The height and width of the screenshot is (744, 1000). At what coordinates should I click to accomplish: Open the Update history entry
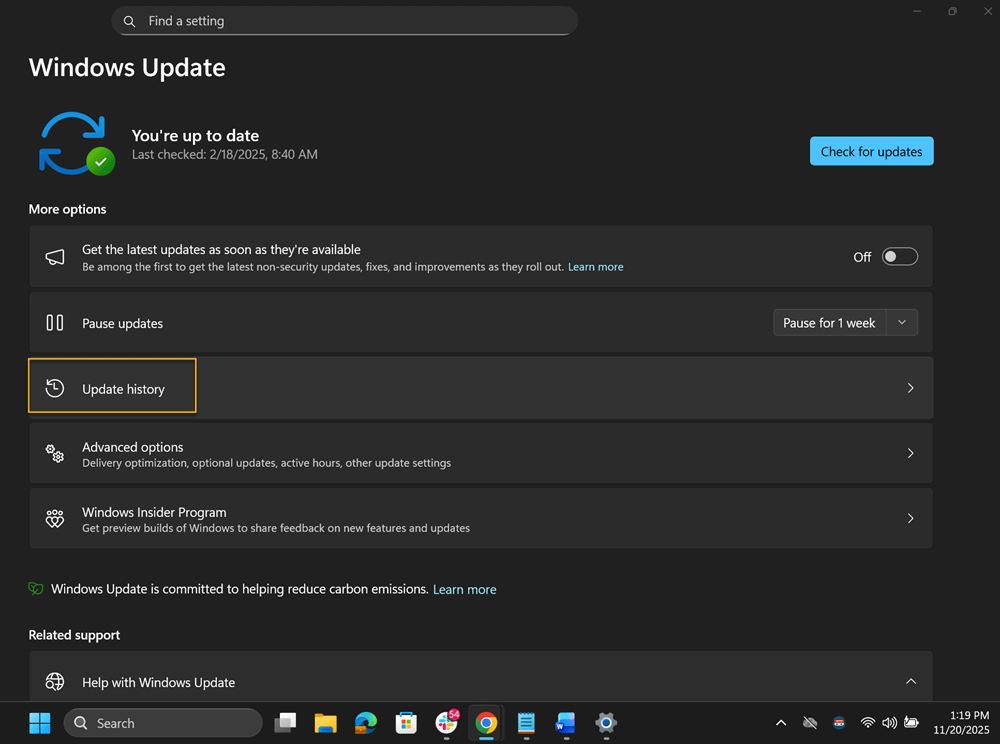pos(123,388)
